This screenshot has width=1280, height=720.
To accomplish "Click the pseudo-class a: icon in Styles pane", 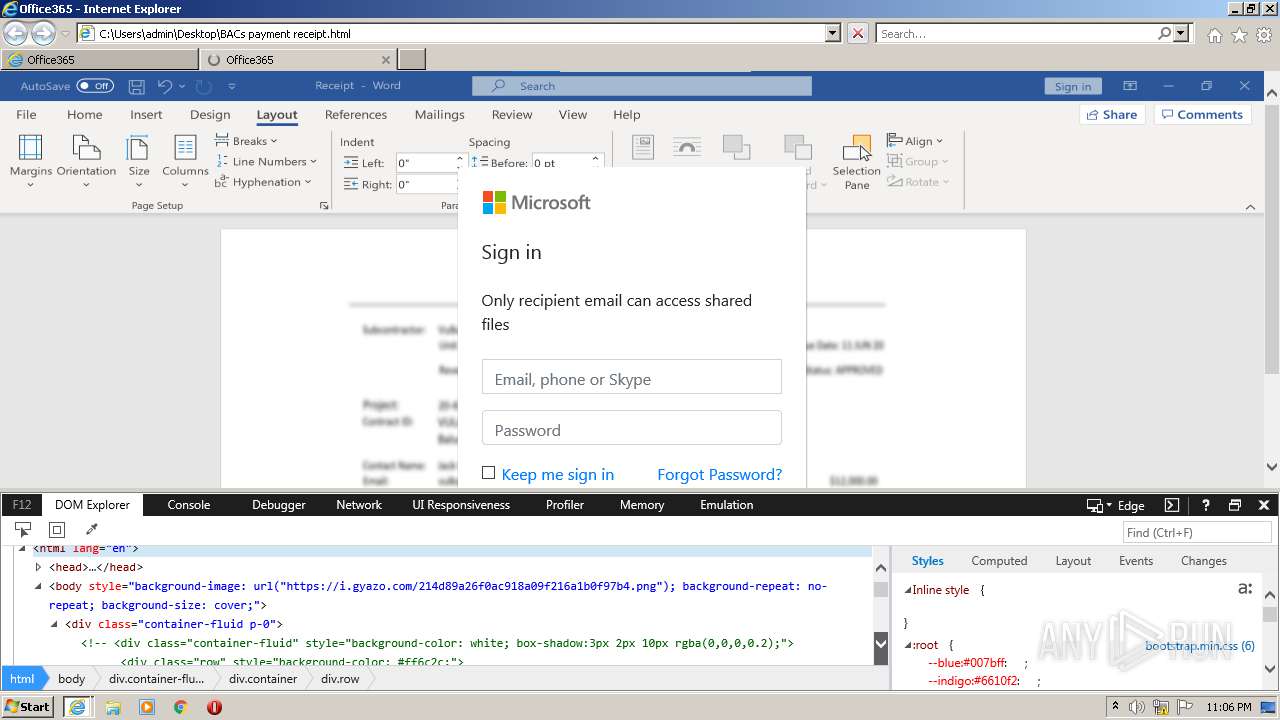I will 1245,589.
